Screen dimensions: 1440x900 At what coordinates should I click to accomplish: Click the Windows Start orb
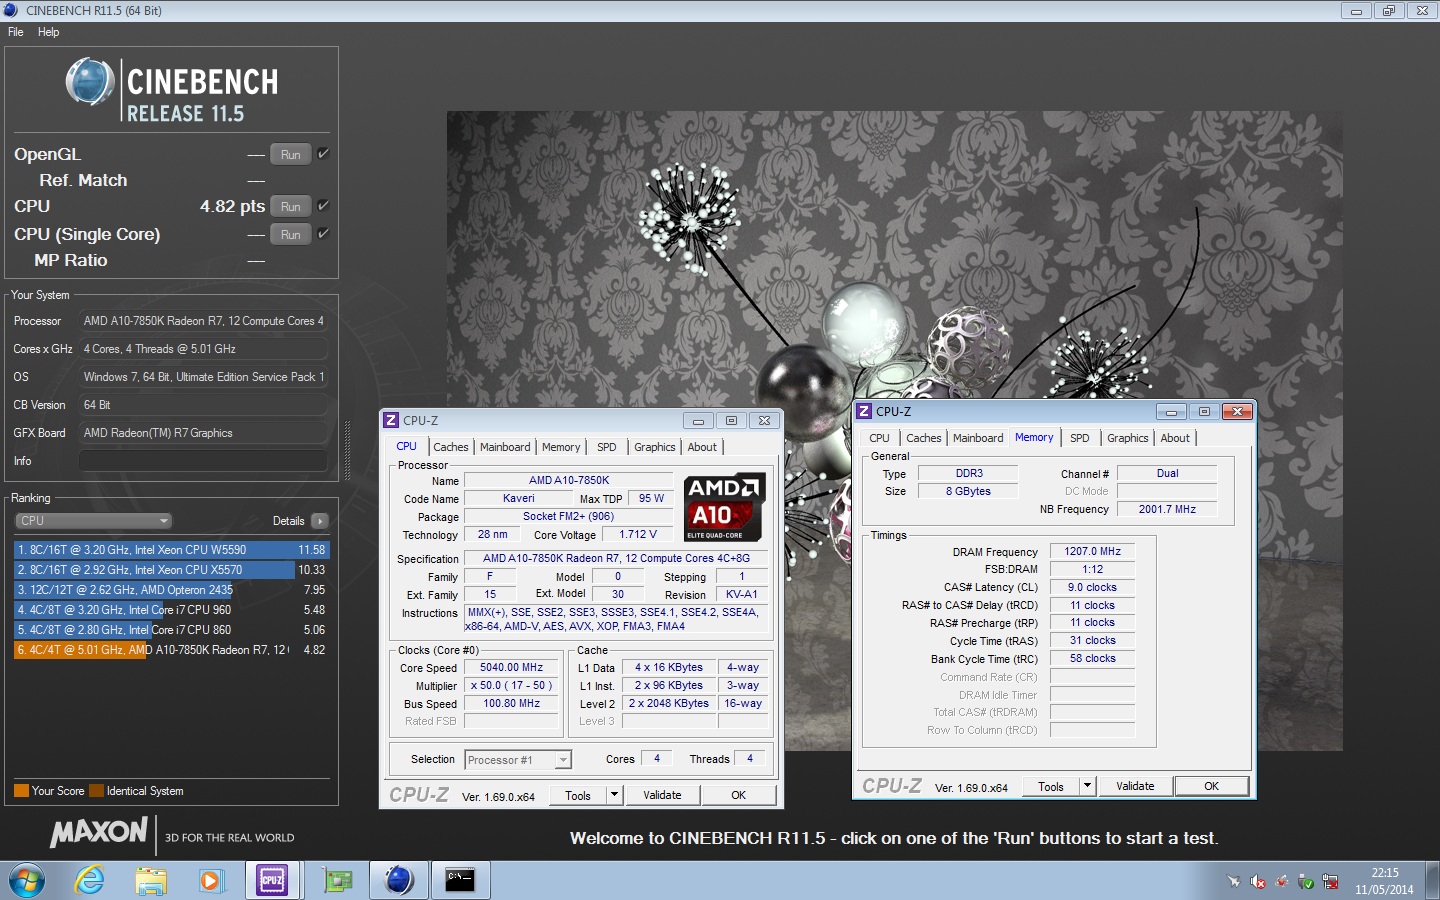pos(27,881)
